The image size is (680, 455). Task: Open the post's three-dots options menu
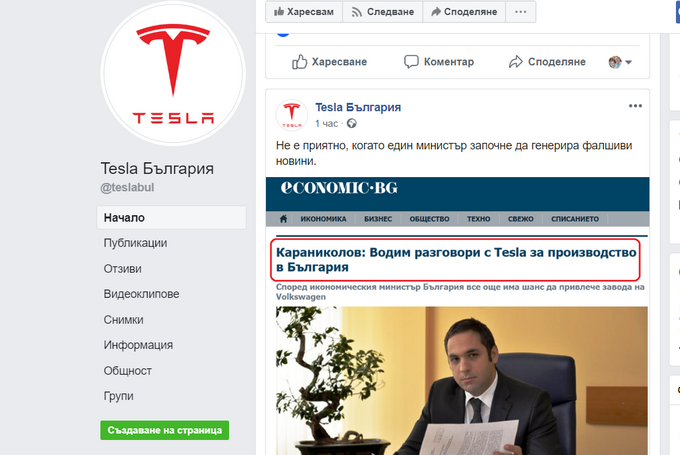(x=635, y=106)
